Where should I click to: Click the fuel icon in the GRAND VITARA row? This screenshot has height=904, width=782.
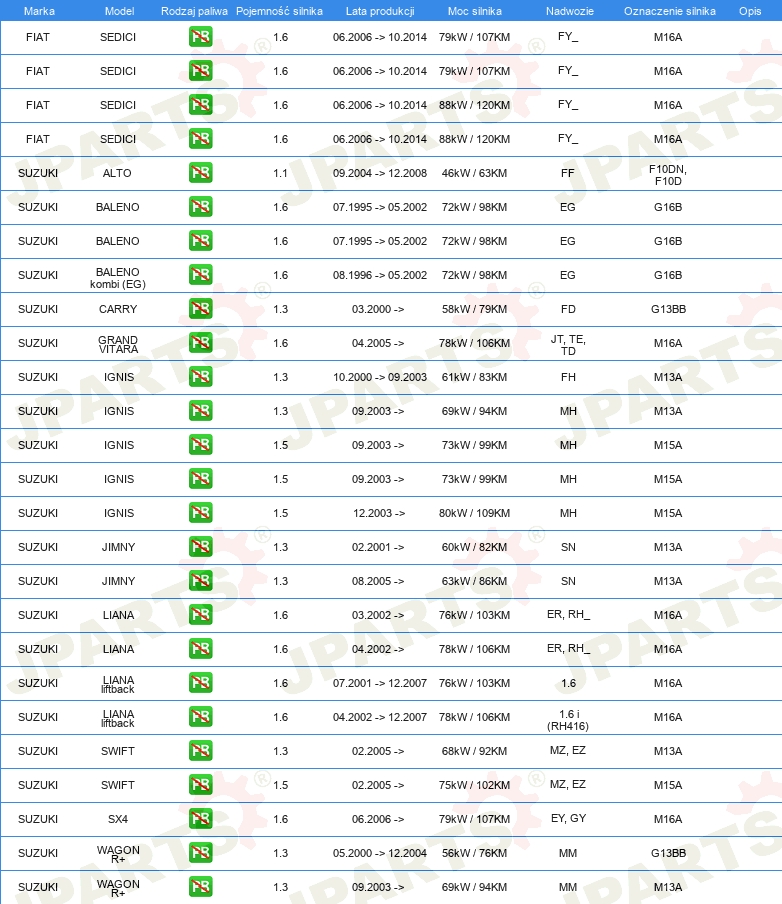201,342
